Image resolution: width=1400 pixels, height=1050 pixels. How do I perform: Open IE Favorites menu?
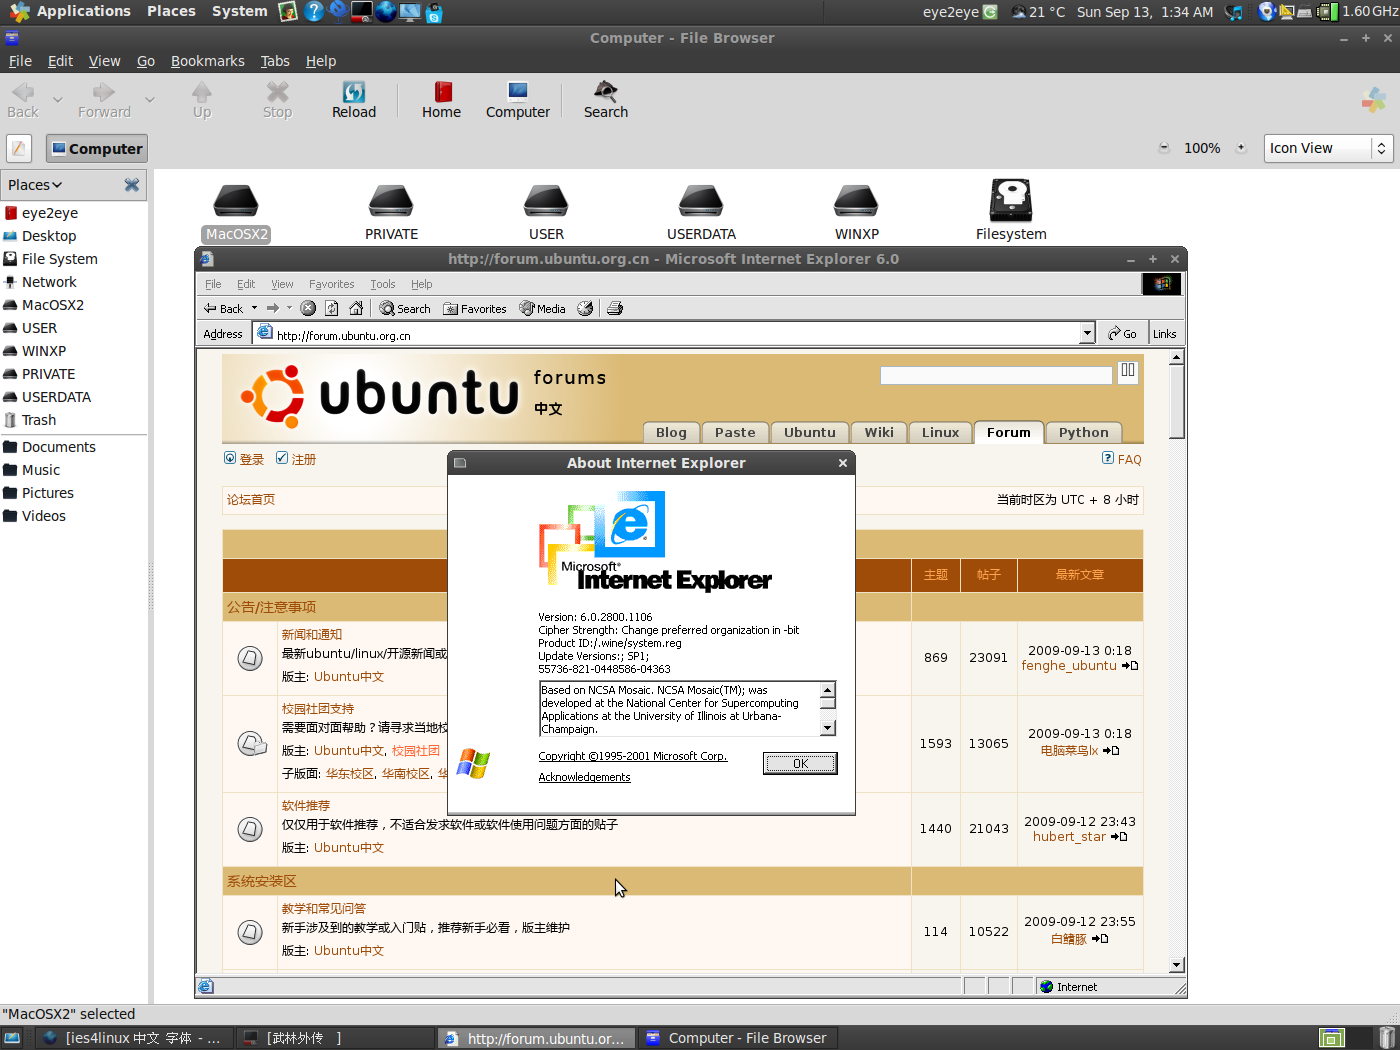(331, 284)
